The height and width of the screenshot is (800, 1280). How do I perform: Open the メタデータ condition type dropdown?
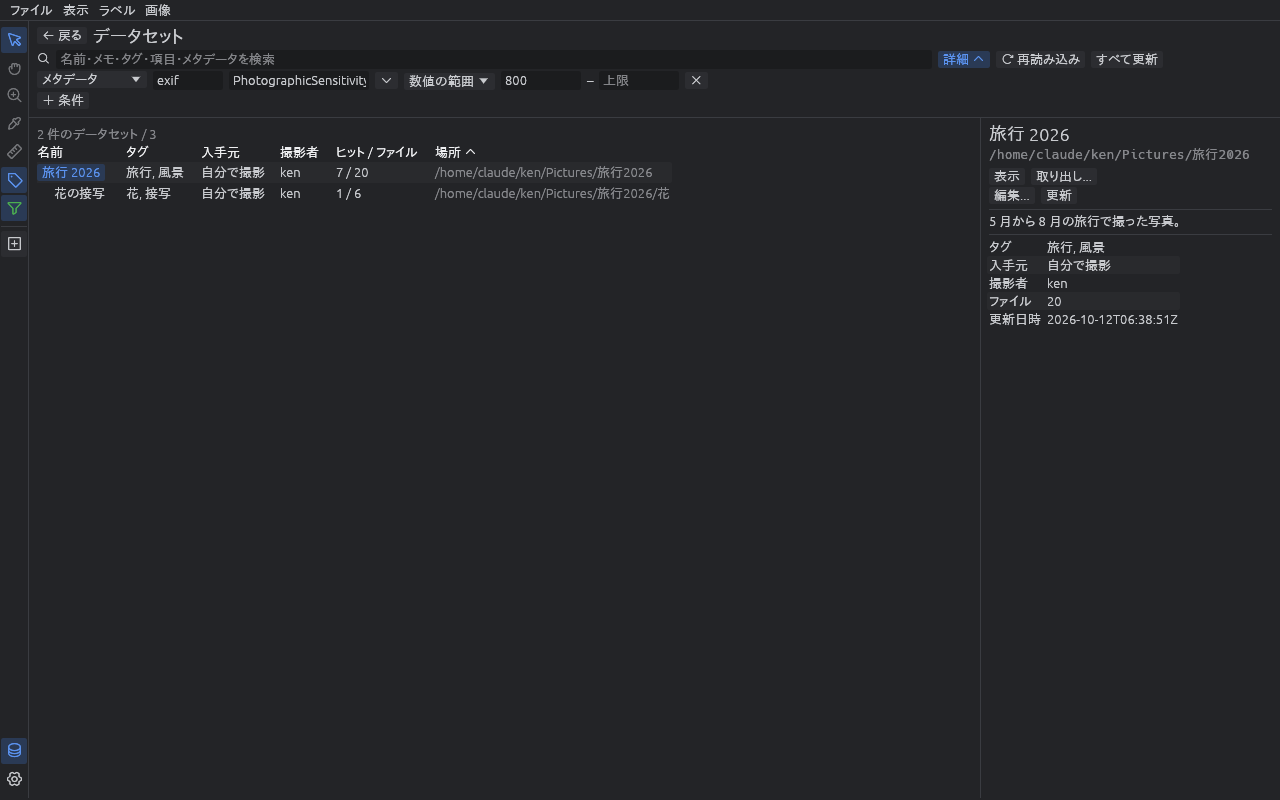click(x=92, y=80)
